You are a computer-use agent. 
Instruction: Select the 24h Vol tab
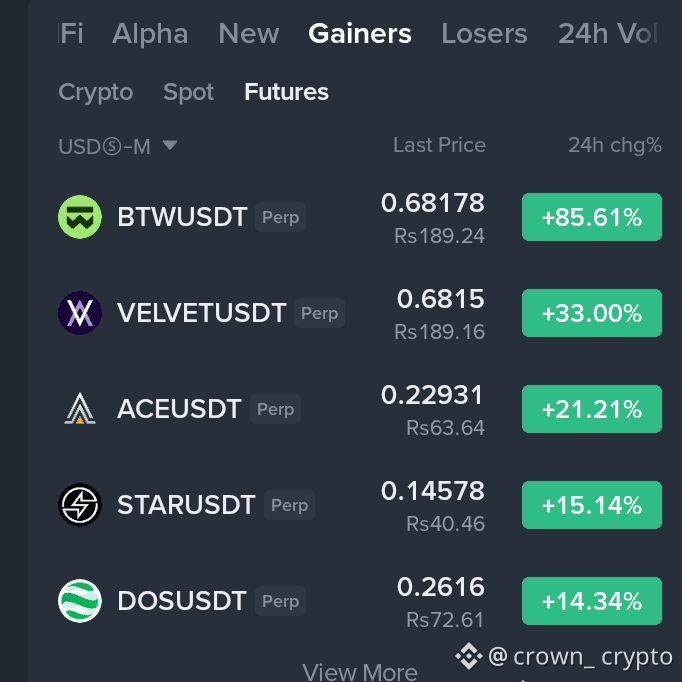click(608, 33)
